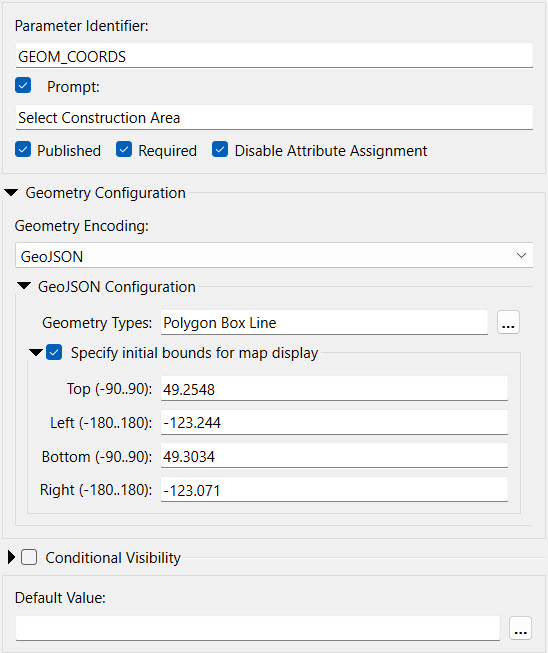Click the Top latitude field
This screenshot has width=548, height=653.
[334, 389]
